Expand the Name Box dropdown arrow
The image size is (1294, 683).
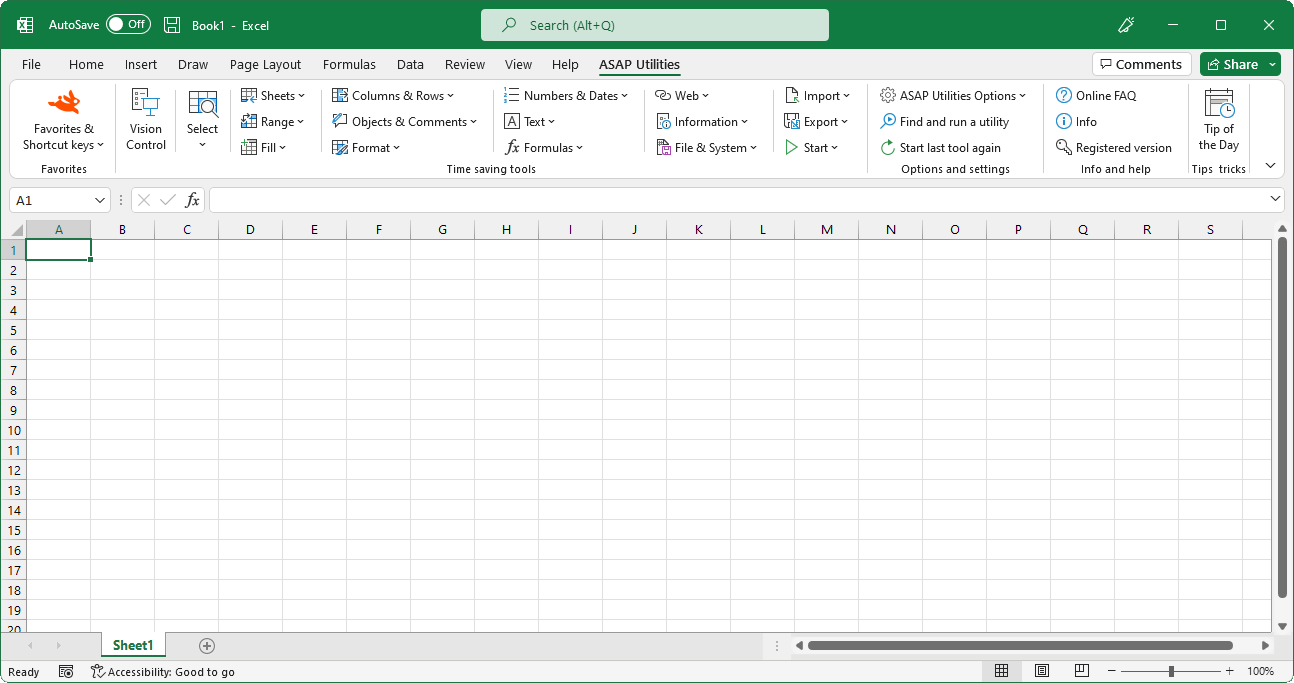[x=99, y=200]
